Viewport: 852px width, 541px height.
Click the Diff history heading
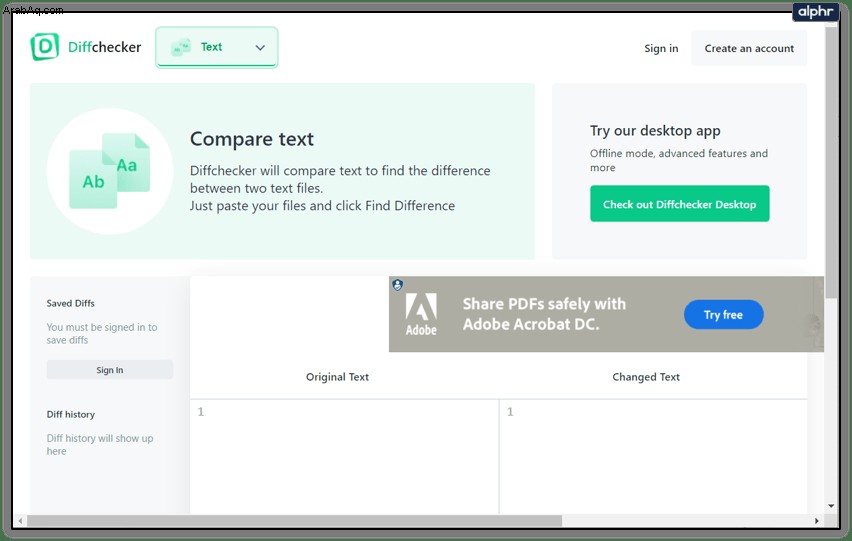point(71,414)
